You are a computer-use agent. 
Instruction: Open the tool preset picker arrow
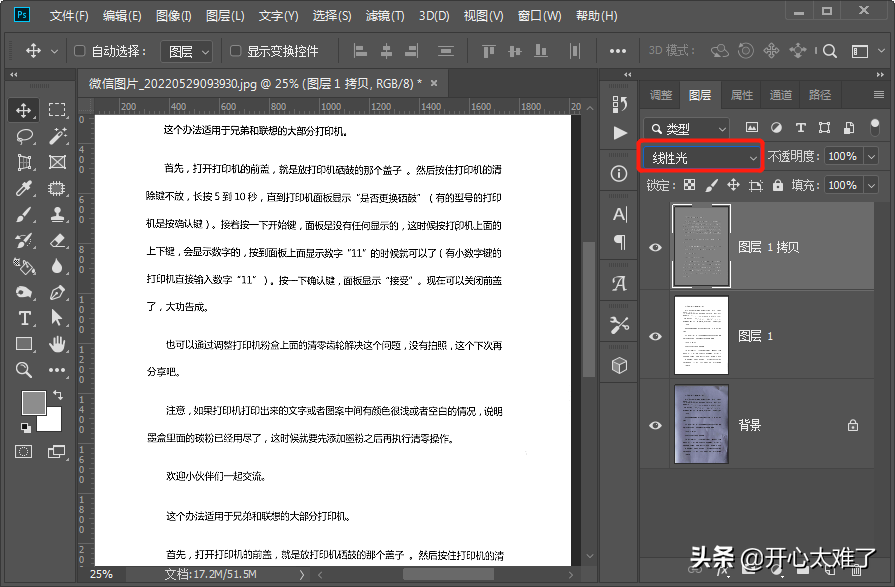54,51
